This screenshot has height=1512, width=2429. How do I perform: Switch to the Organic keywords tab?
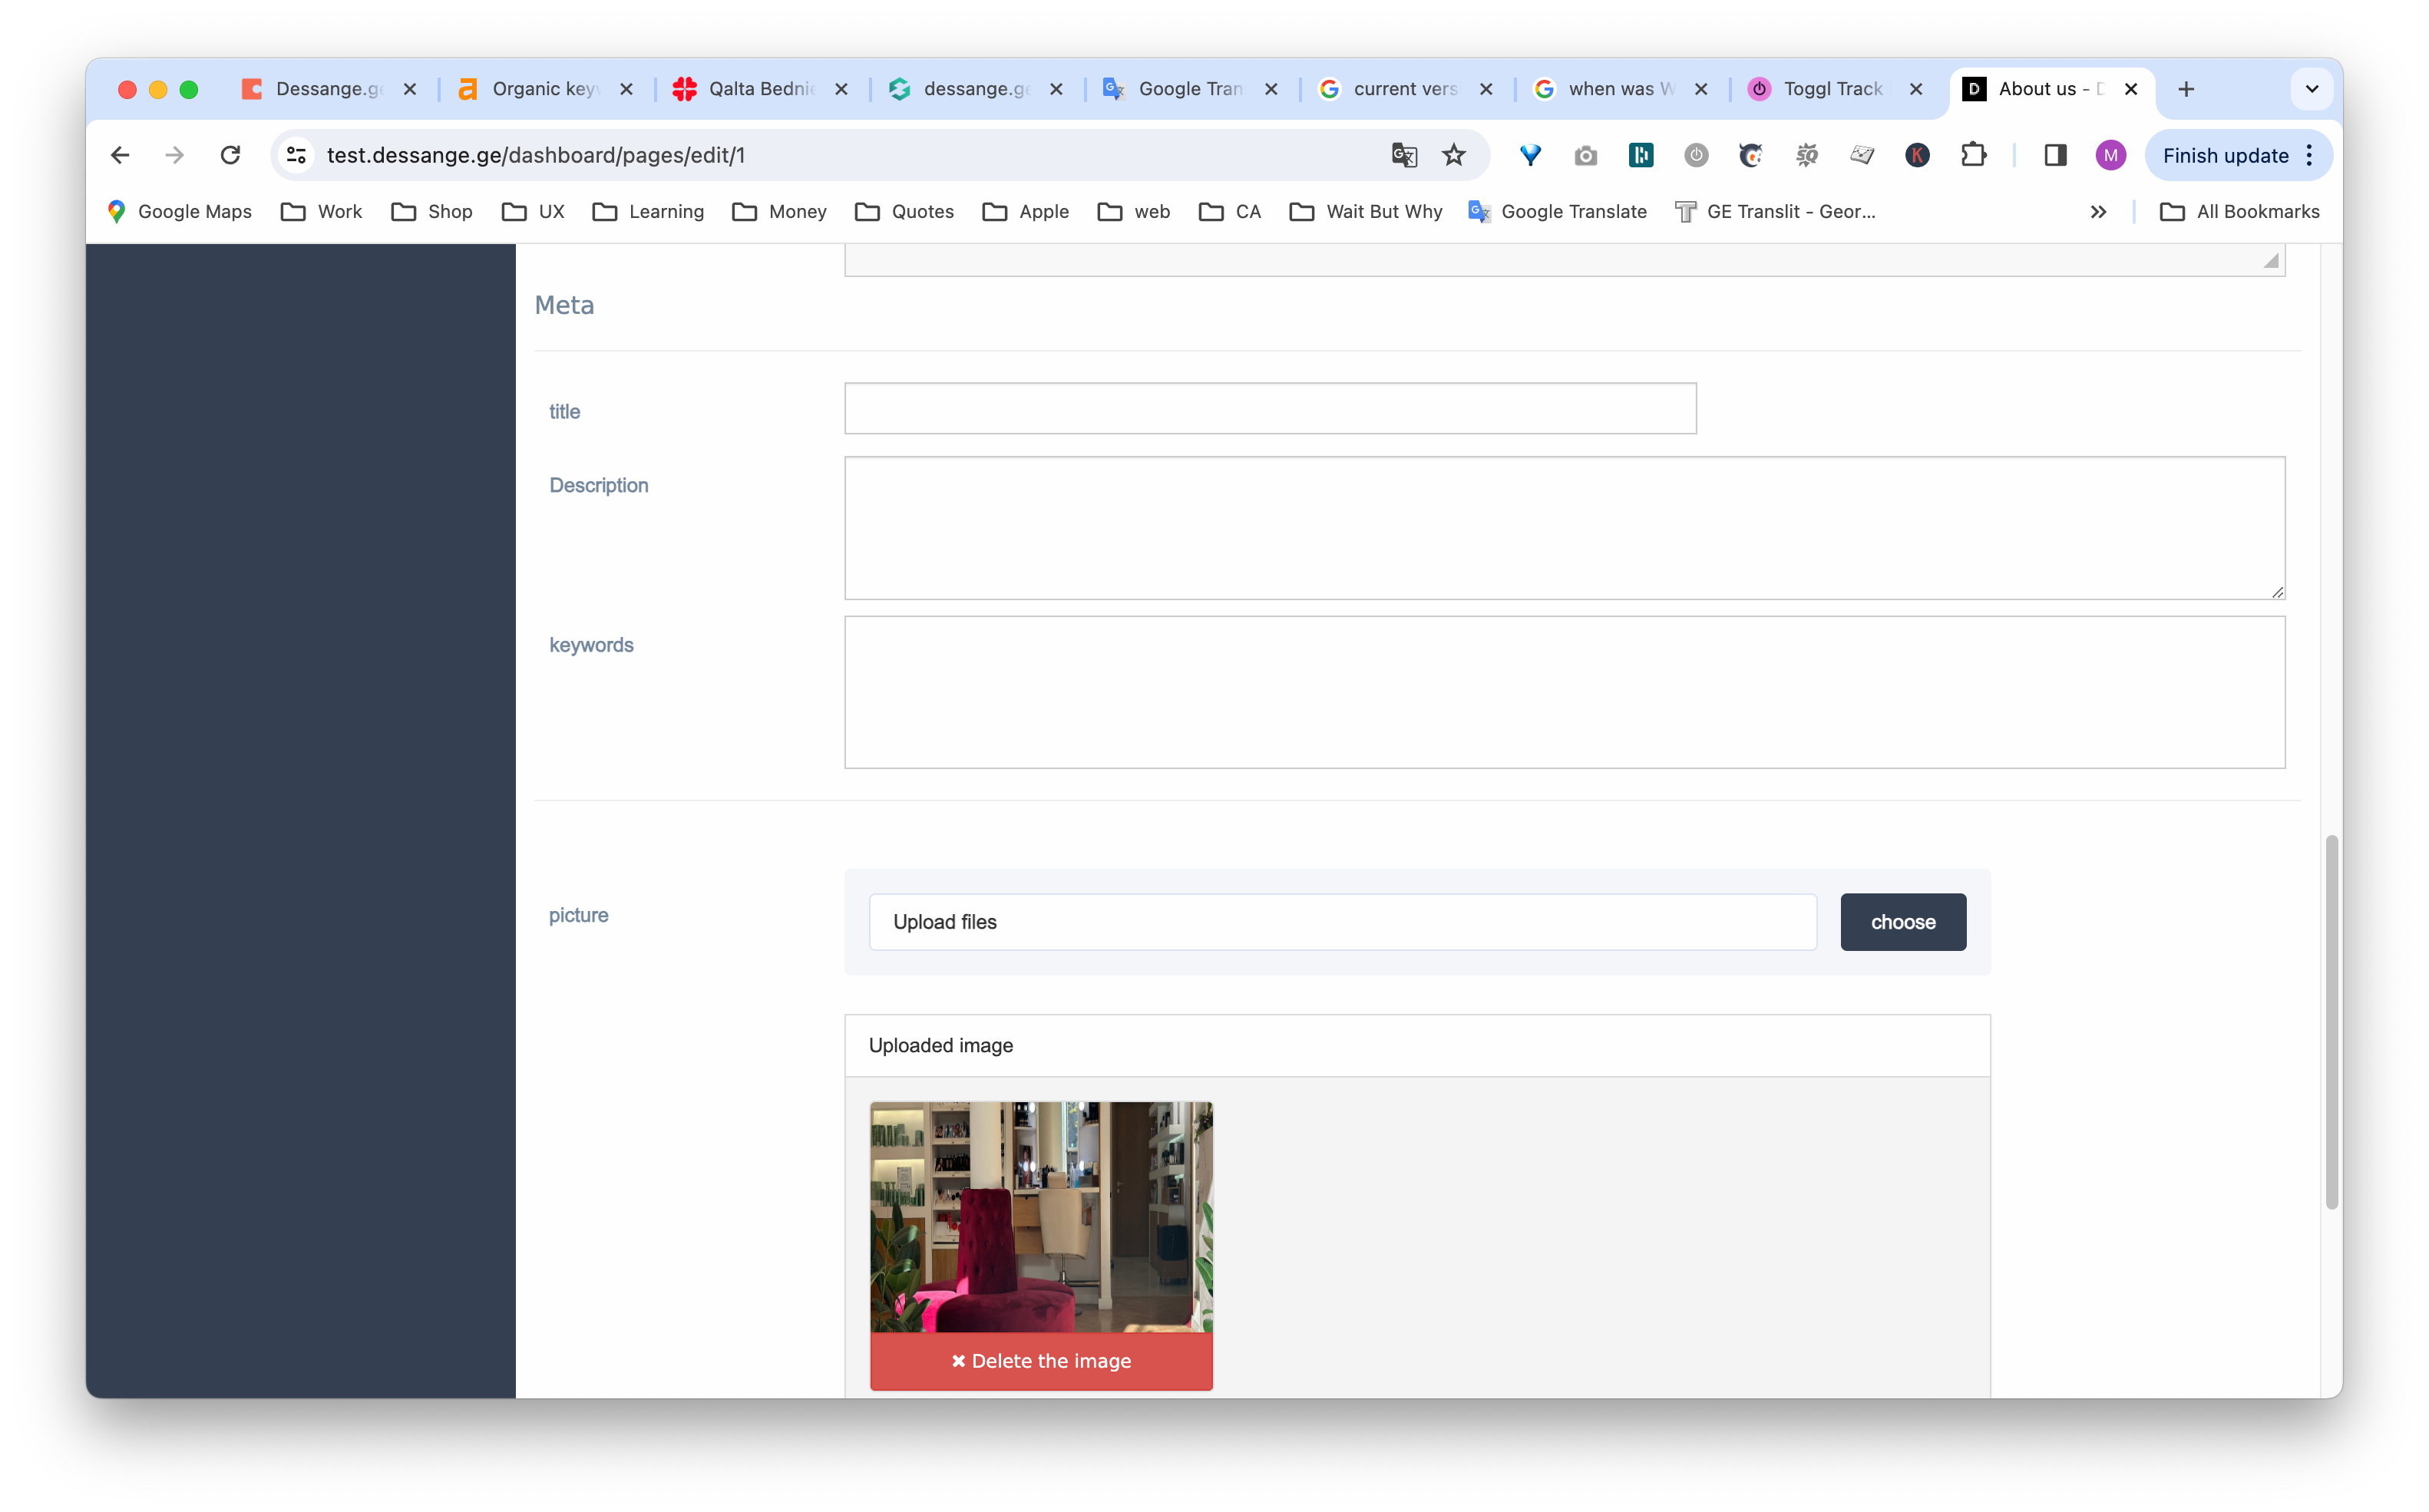tap(543, 89)
